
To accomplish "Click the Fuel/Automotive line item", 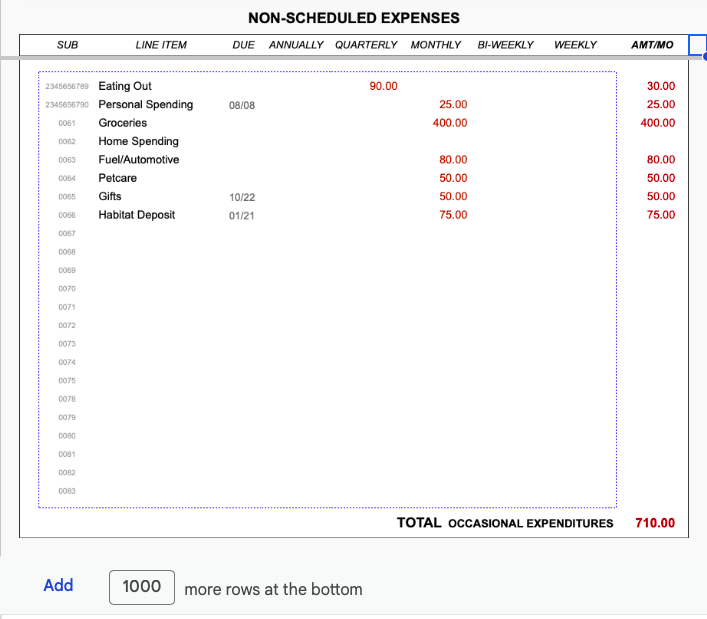I will click(x=138, y=160).
